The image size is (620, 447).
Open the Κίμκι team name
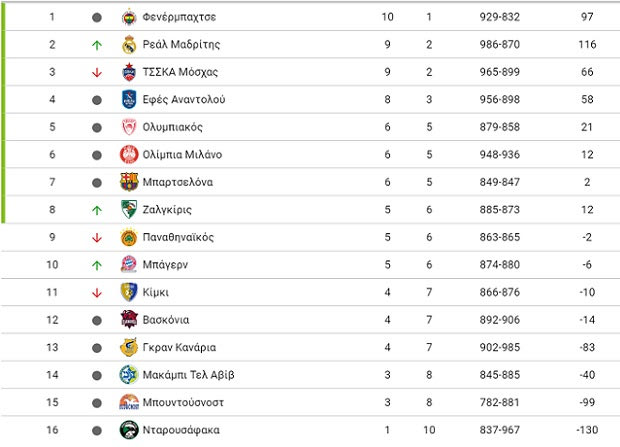tap(155, 292)
